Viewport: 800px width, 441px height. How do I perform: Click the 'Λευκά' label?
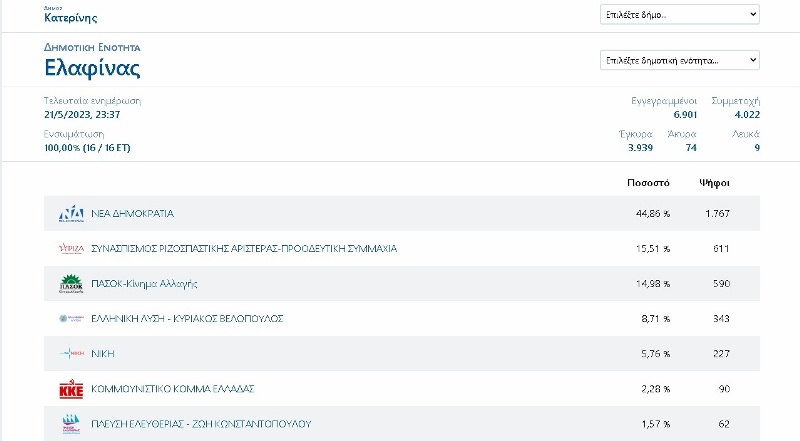coord(746,134)
